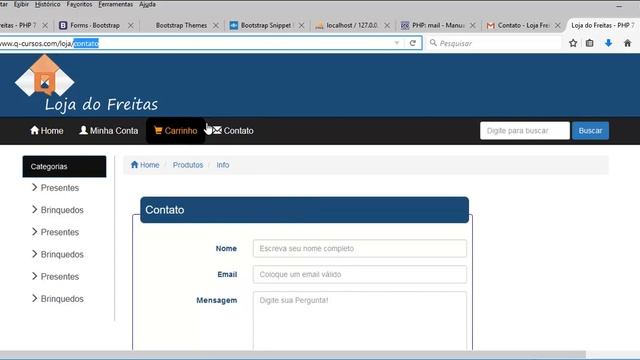Image resolution: width=640 pixels, height=360 pixels.
Task: Click the PHP mail tab favicon
Action: click(404, 25)
